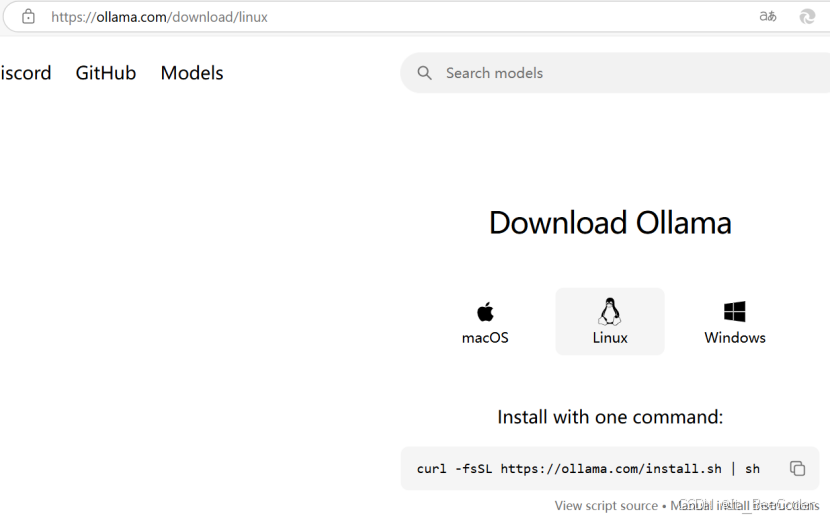Click the 'Install with one command:' text

[610, 417]
